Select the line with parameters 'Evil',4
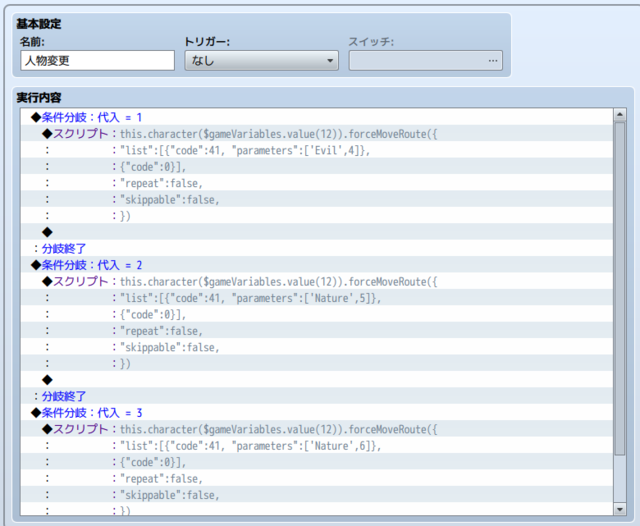Screen dimensions: 640x526 pos(317,150)
